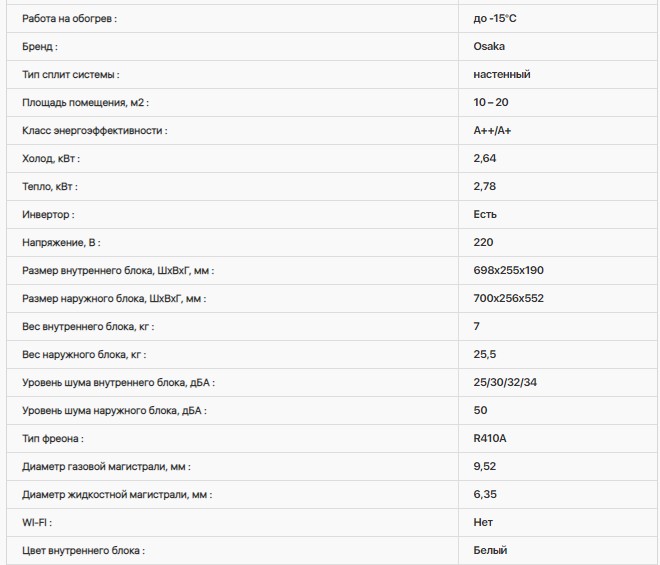Select the "WI-FI :" row label
The image size is (660, 565).
tap(37, 522)
